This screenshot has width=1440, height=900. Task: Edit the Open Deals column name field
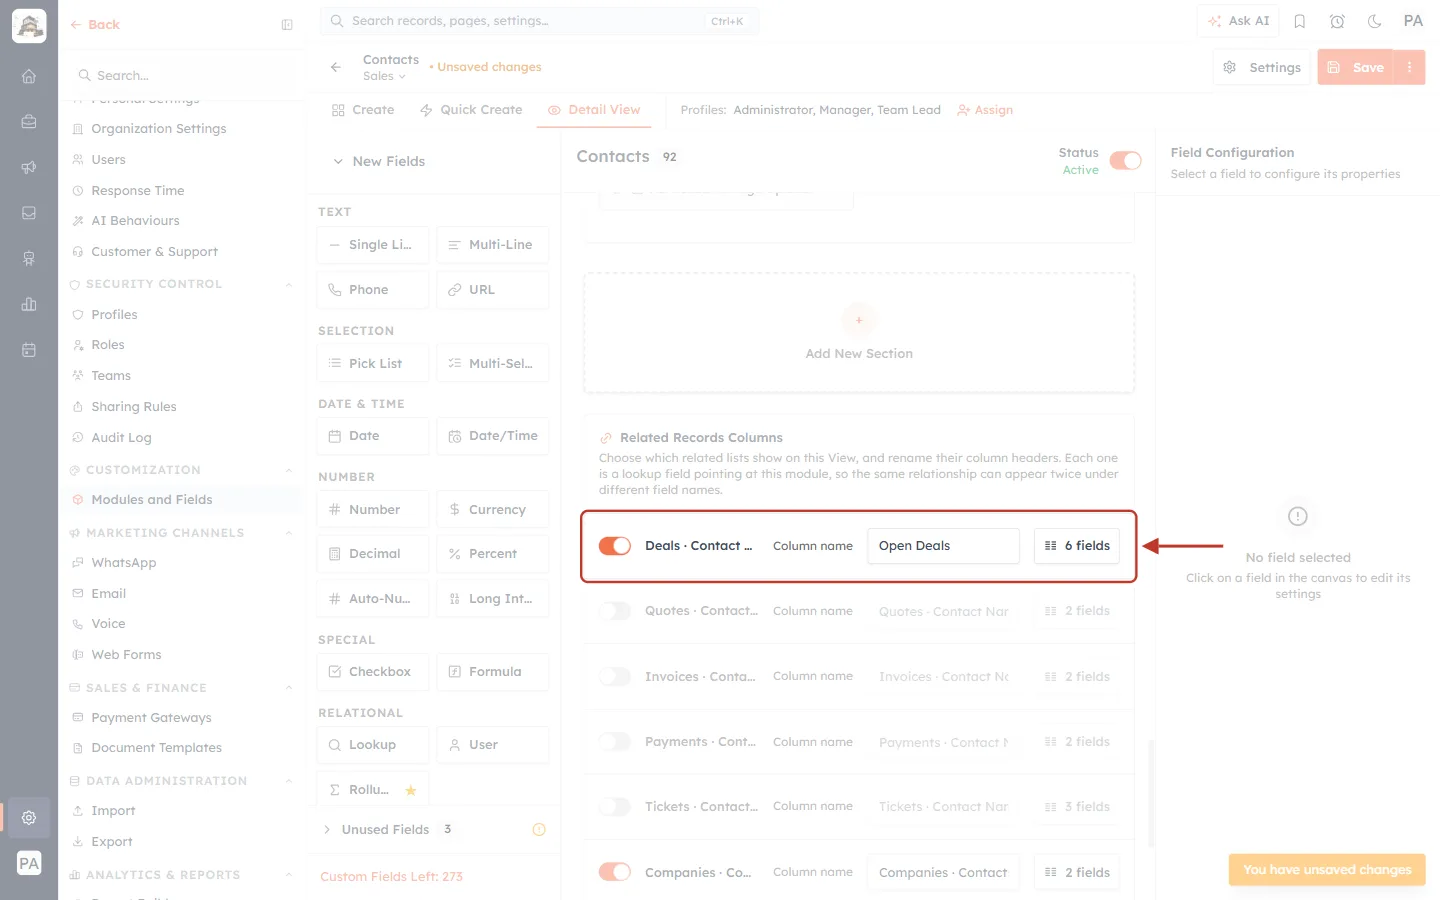coord(943,546)
